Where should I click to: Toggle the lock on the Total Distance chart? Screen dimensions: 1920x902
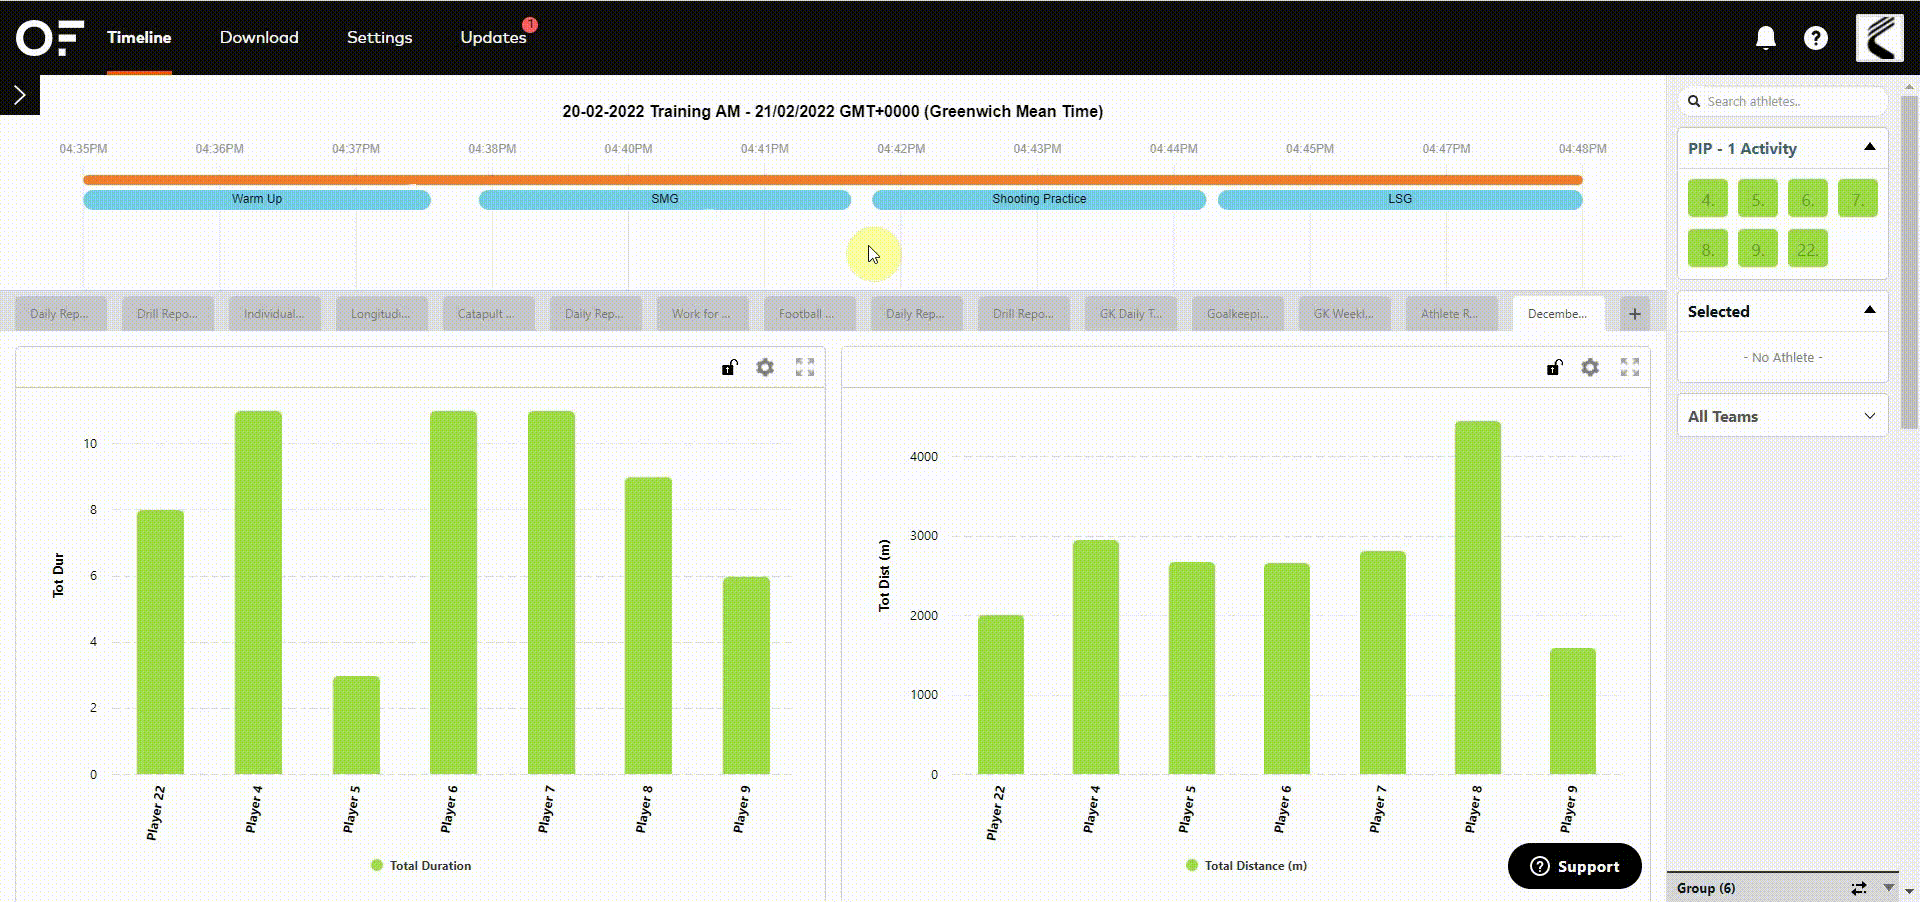[1553, 367]
